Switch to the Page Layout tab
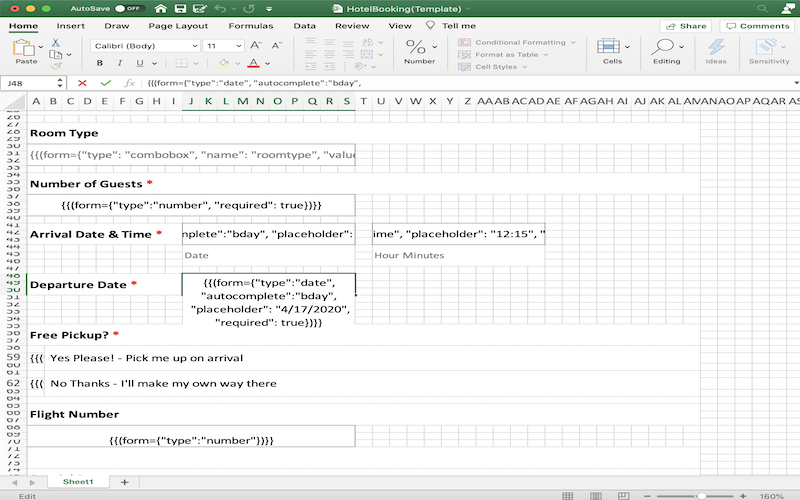The width and height of the screenshot is (800, 500). (178, 25)
